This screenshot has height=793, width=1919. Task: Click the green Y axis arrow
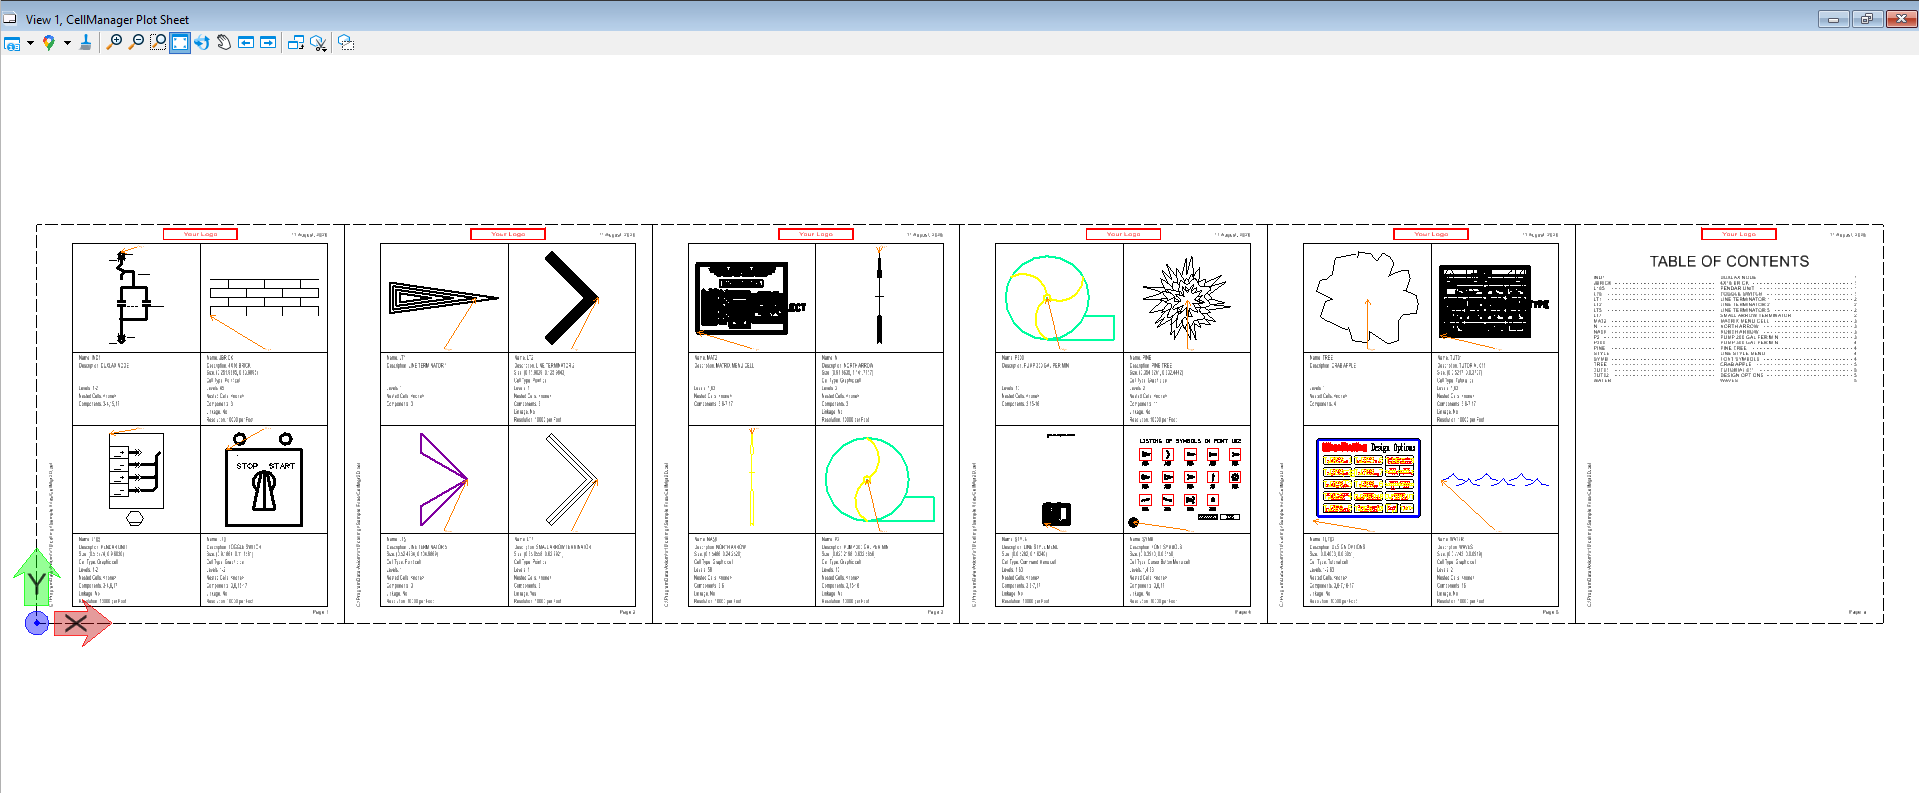pos(36,578)
